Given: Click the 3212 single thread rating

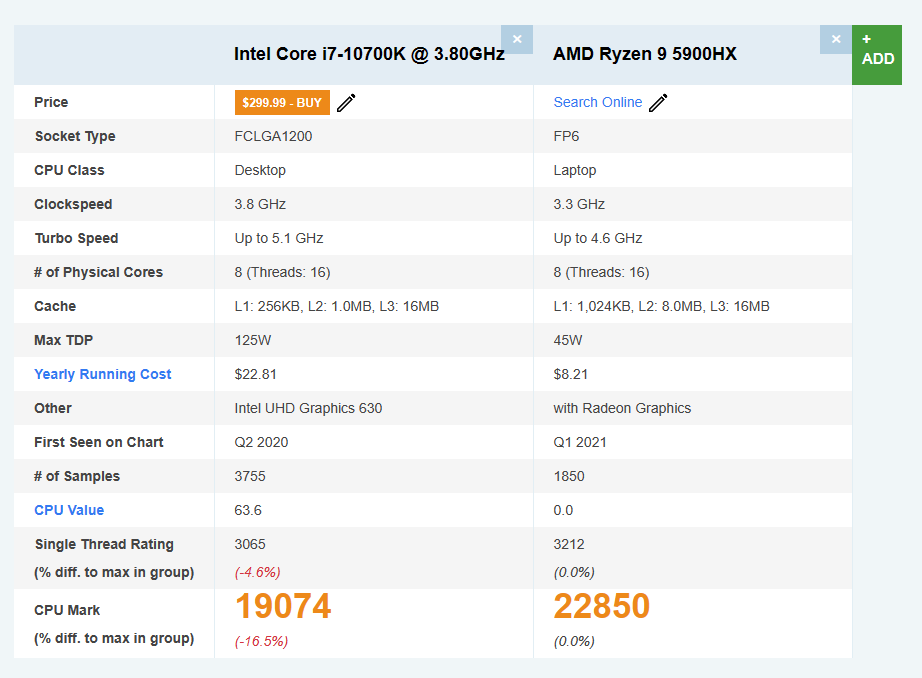Looking at the screenshot, I should (x=569, y=545).
